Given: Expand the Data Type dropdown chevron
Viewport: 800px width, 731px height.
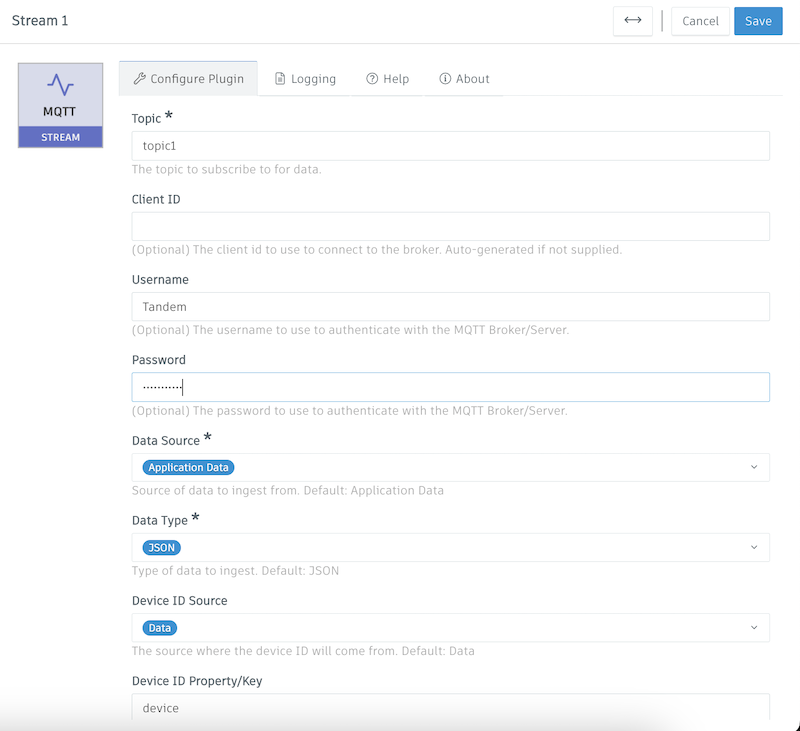Looking at the screenshot, I should [754, 547].
